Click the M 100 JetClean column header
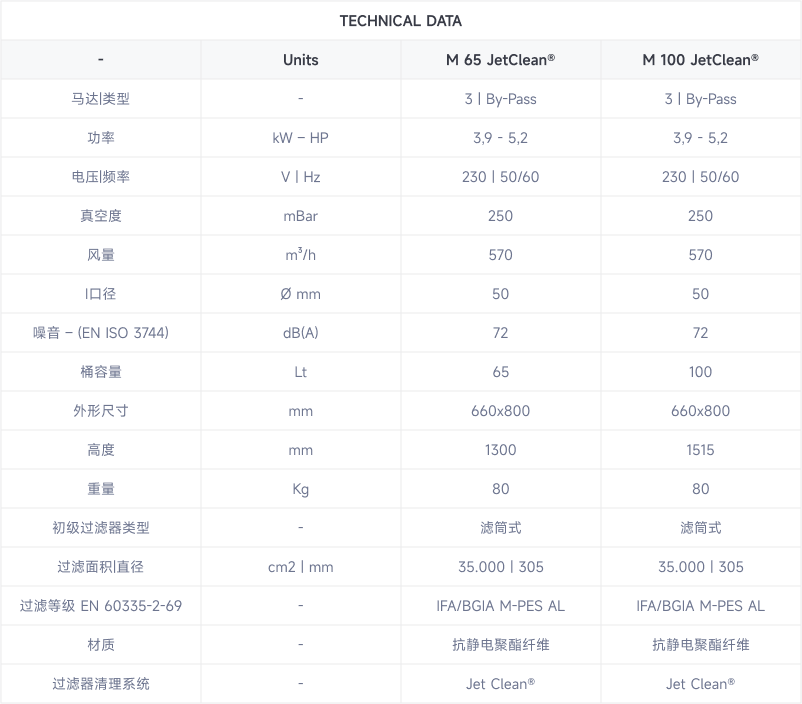 (700, 60)
